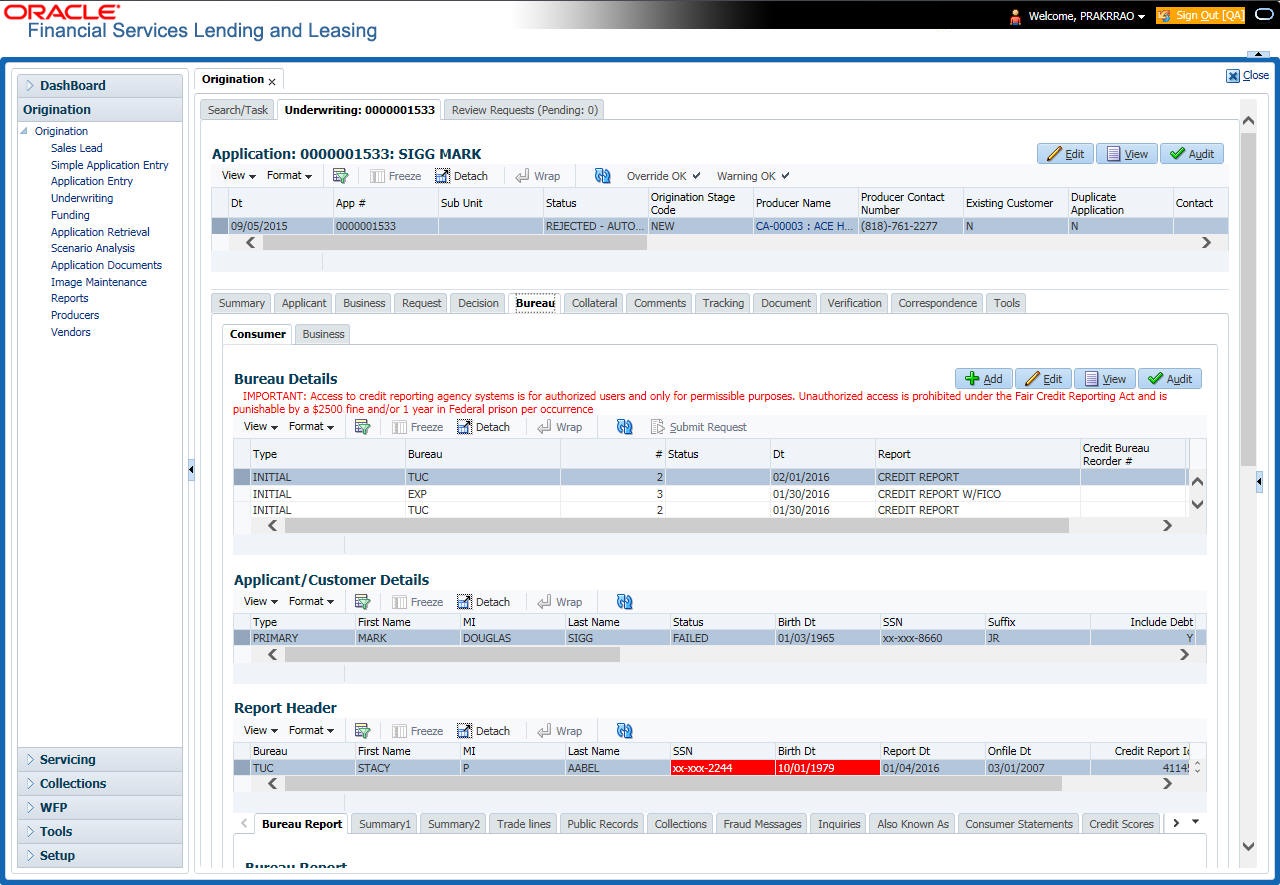
Task: Open Format menu in Bureau Details toolbar
Action: [x=311, y=427]
